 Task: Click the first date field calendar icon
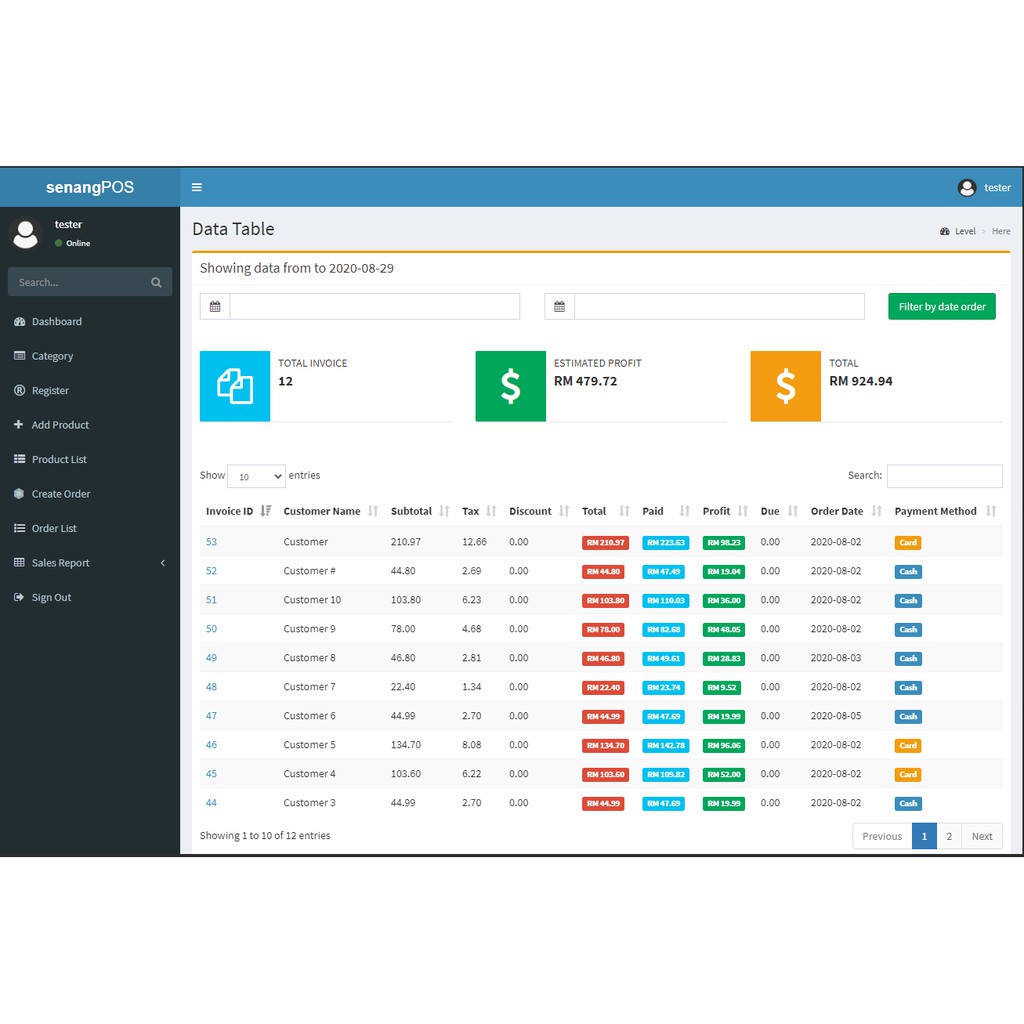(215, 307)
